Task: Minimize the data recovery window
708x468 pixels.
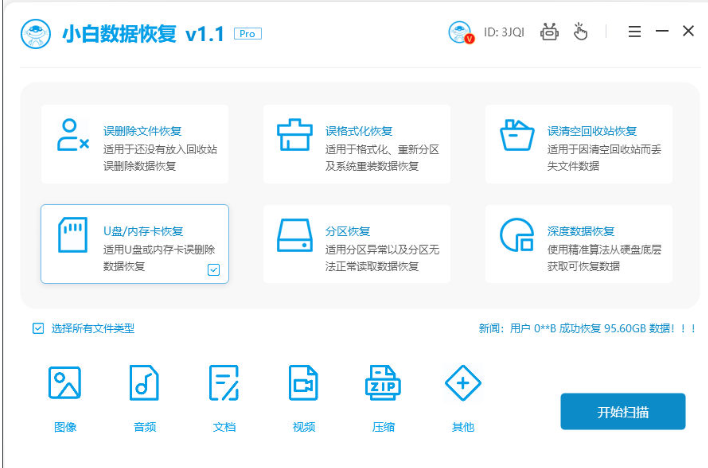Action: pyautogui.click(x=662, y=31)
